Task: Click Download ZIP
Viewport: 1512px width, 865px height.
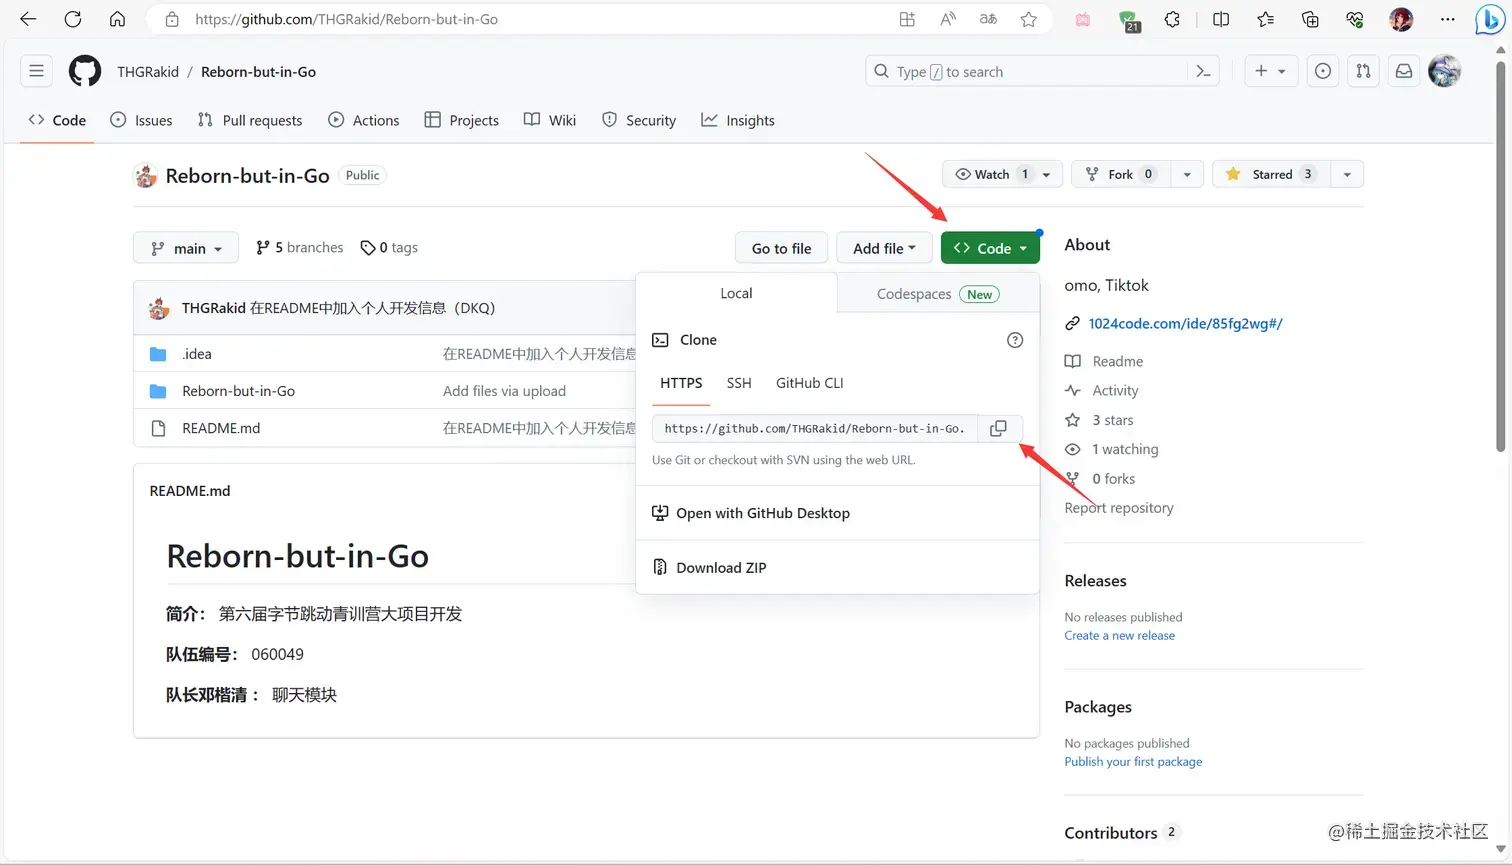Action: [x=721, y=567]
